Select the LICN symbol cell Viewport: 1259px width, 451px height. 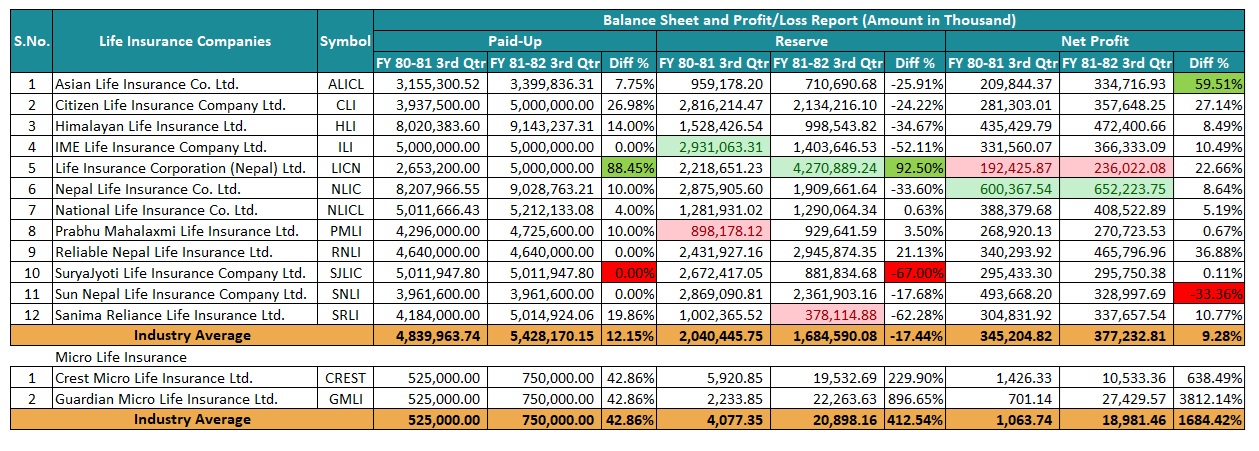coord(345,167)
